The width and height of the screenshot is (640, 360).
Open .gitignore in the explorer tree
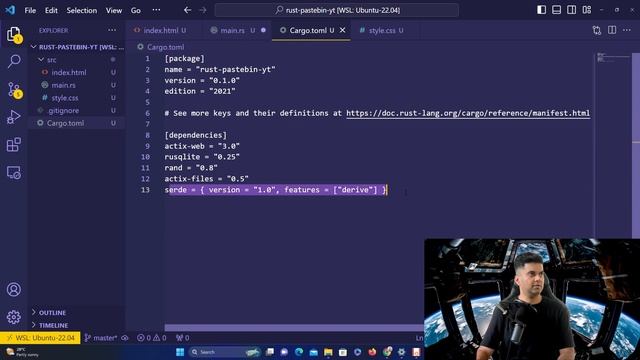coord(77,110)
